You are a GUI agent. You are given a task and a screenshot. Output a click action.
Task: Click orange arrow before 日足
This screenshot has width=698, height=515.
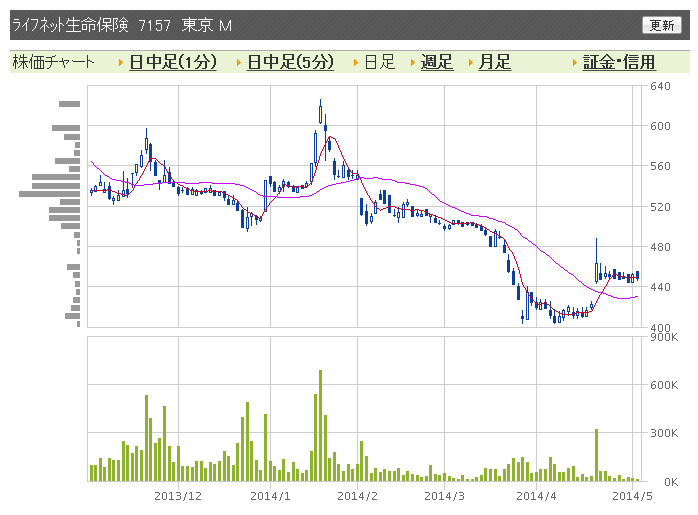point(356,63)
